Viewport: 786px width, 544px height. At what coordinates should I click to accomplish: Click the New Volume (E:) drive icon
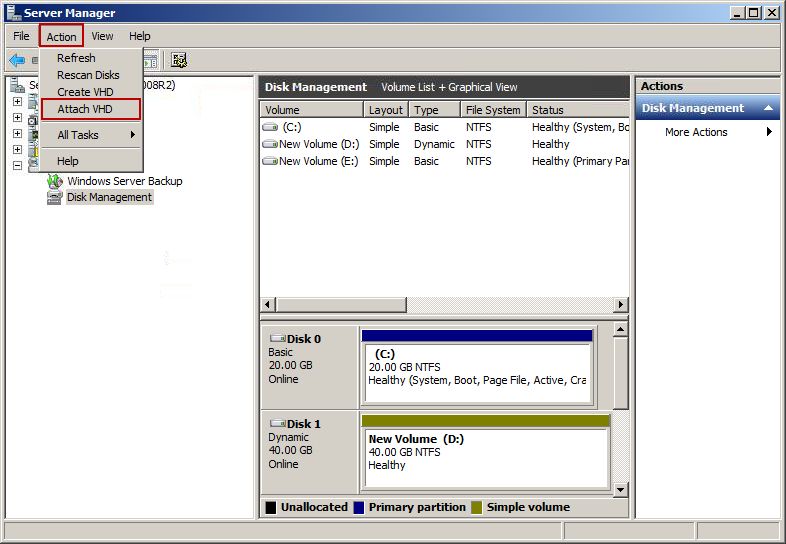(x=270, y=161)
